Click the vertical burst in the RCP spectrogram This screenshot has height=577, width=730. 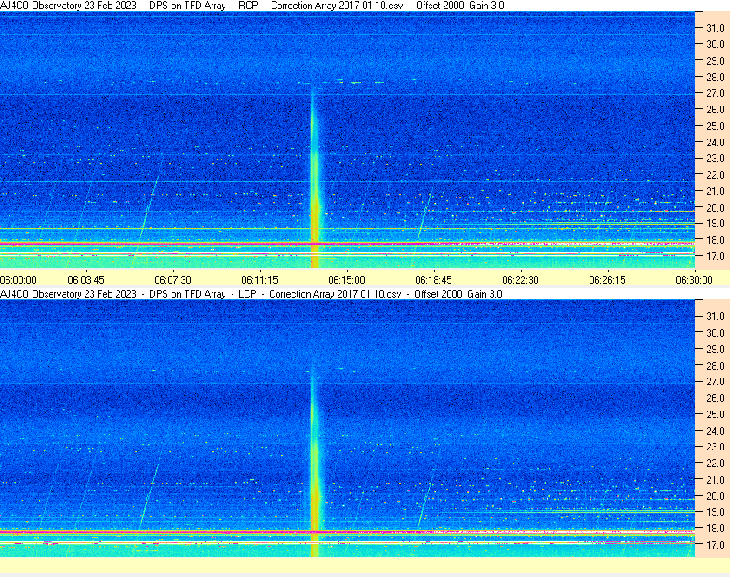coord(315,179)
